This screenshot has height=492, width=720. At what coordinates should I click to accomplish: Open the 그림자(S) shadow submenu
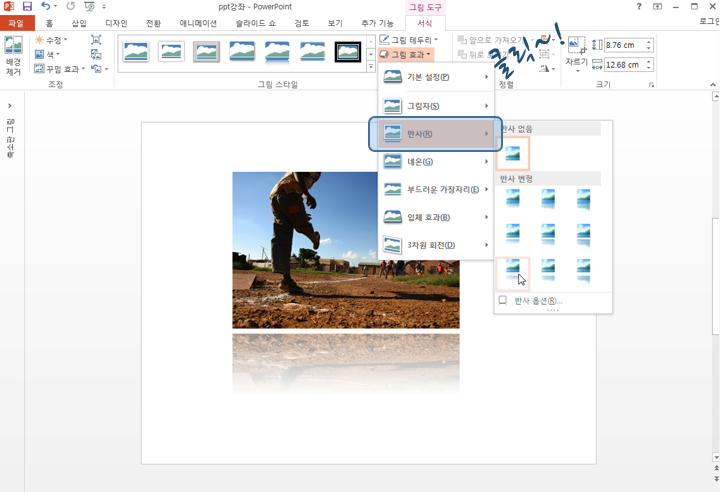point(436,106)
